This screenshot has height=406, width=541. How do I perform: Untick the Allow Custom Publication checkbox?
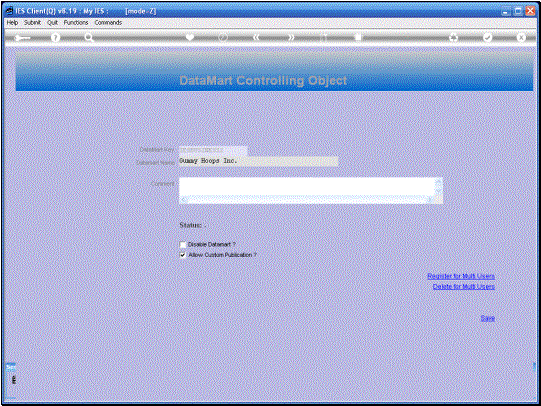click(183, 255)
